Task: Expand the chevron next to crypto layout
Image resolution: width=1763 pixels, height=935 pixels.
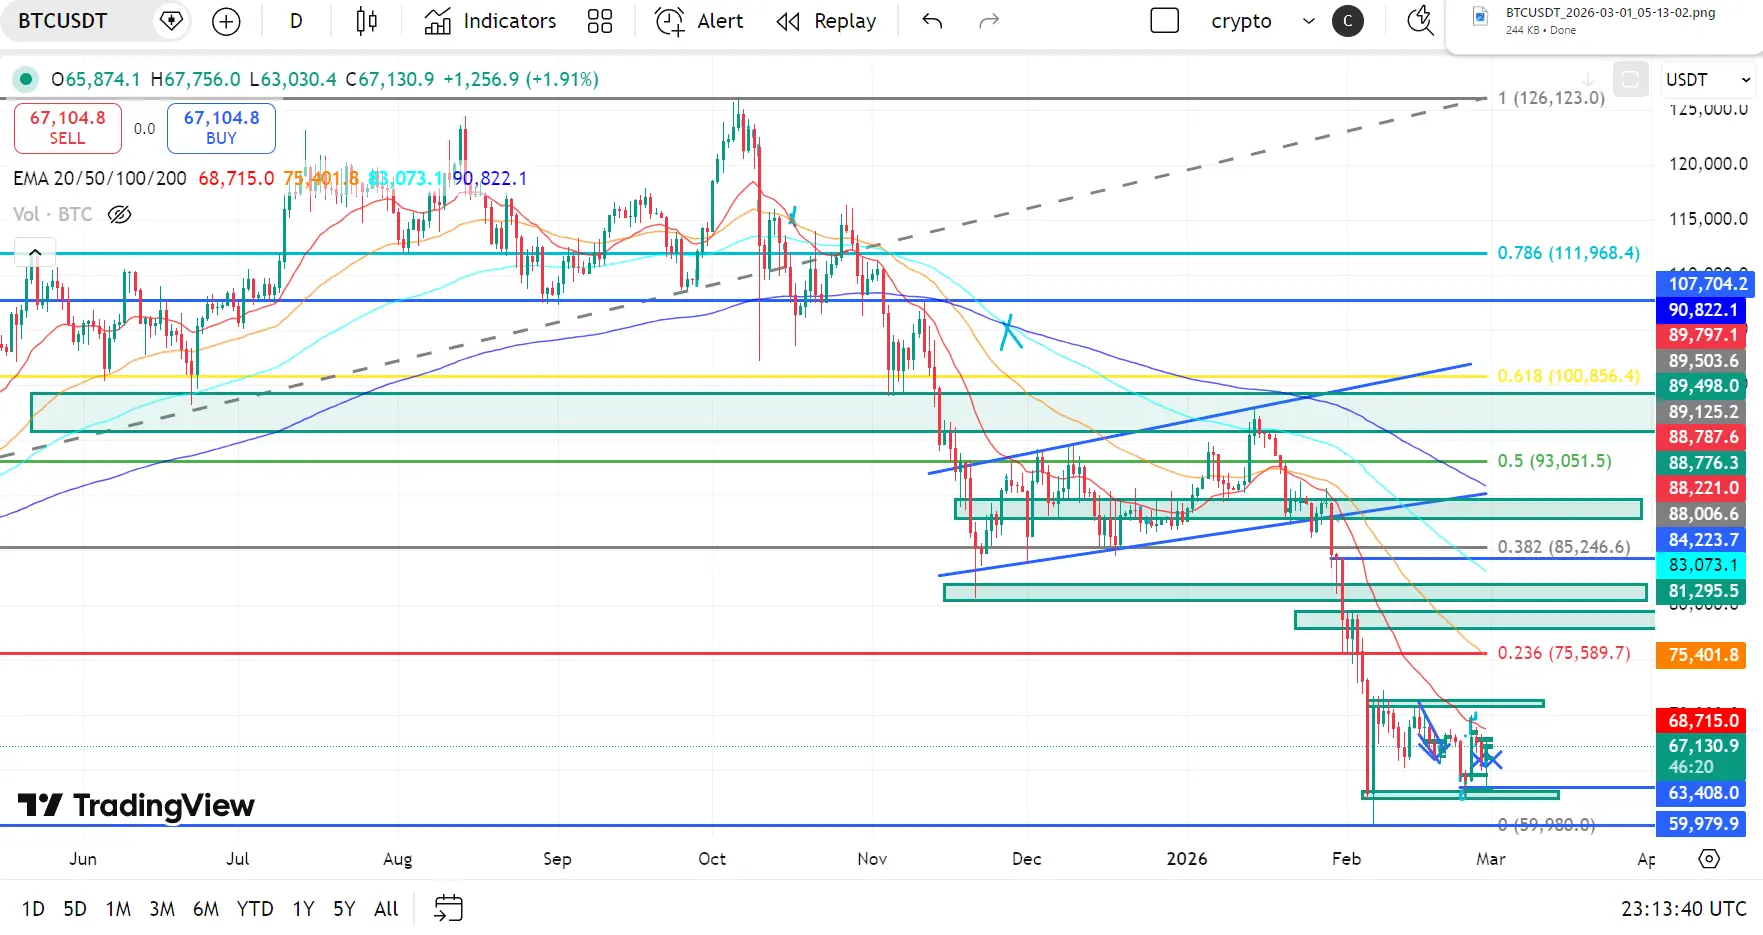Action: pyautogui.click(x=1309, y=21)
